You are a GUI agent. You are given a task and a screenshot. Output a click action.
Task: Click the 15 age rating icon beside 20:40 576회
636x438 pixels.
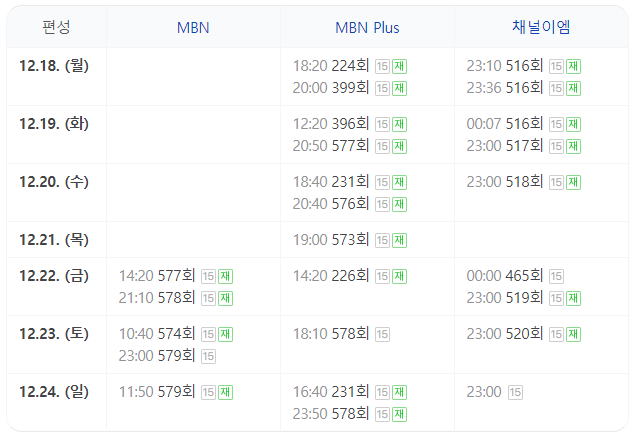point(382,204)
